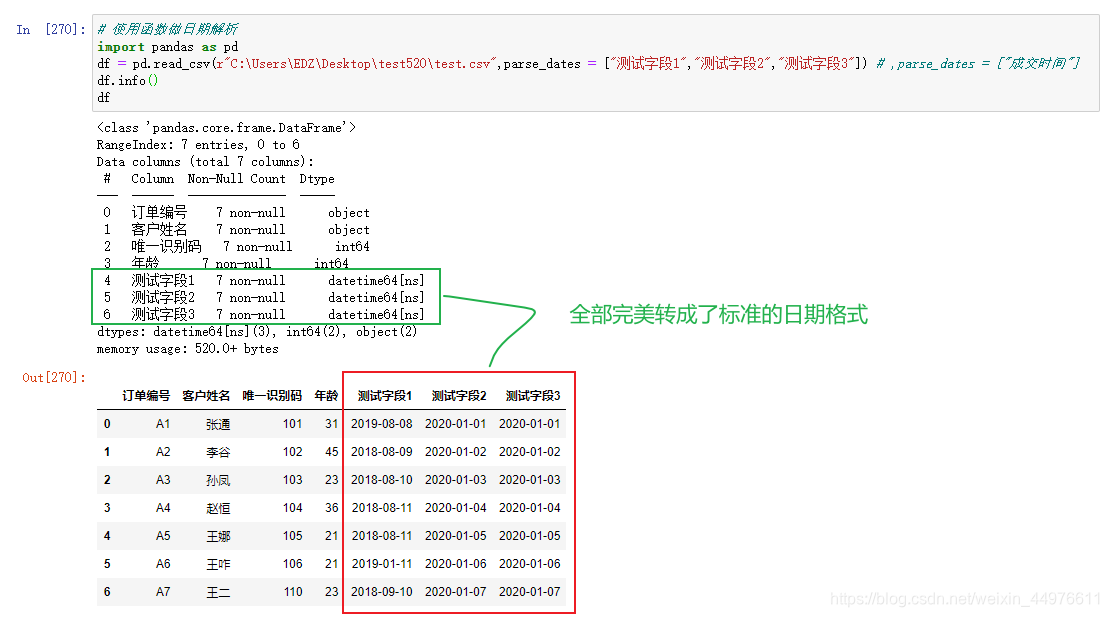Viewport: 1109px width, 617px height.
Task: Click row index 3 in the dataframe
Action: click(x=107, y=507)
